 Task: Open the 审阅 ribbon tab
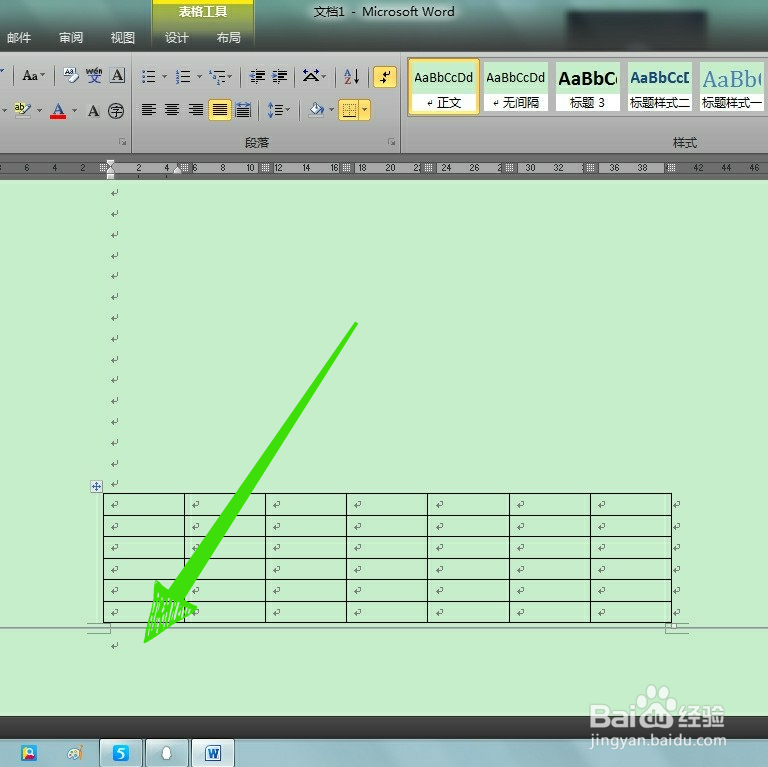[71, 38]
